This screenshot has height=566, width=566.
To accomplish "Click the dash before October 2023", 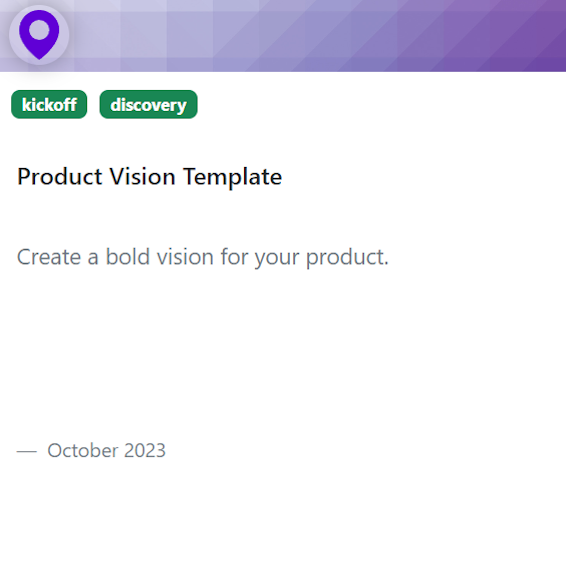I will 27,451.
